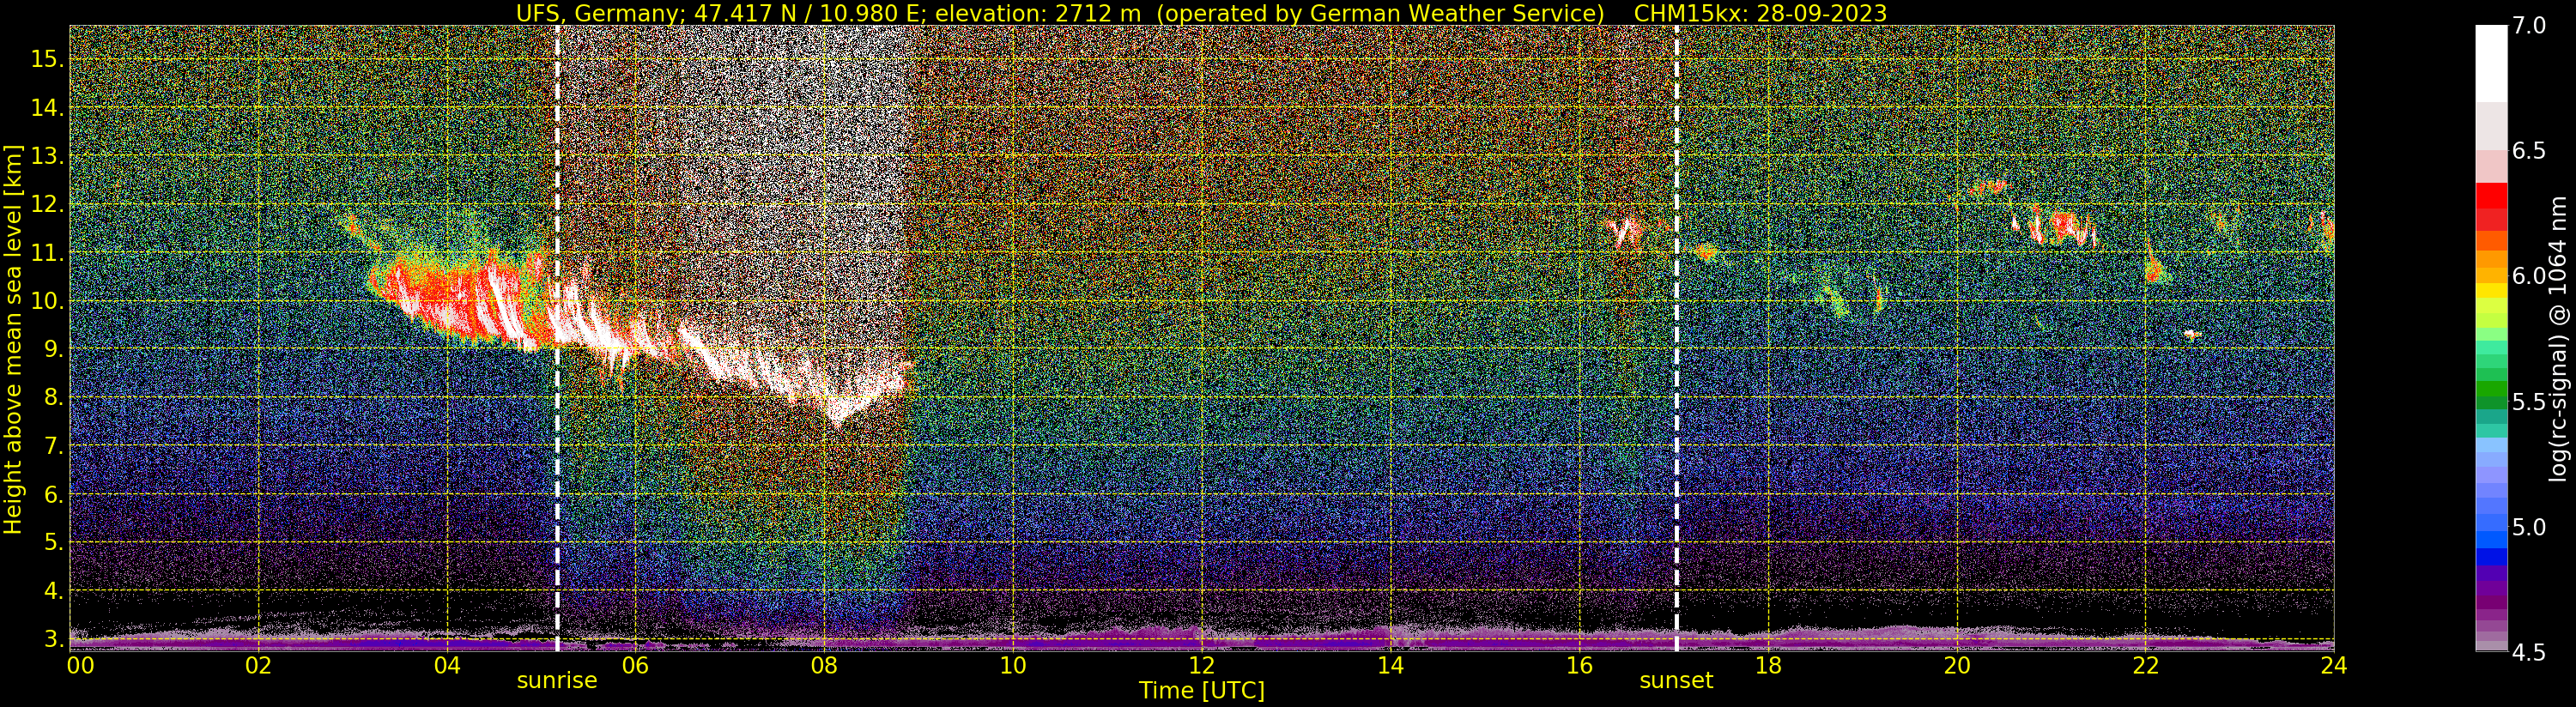This screenshot has width=2576, height=707.
Task: Click height axis tick '8.'
Action: (53, 397)
